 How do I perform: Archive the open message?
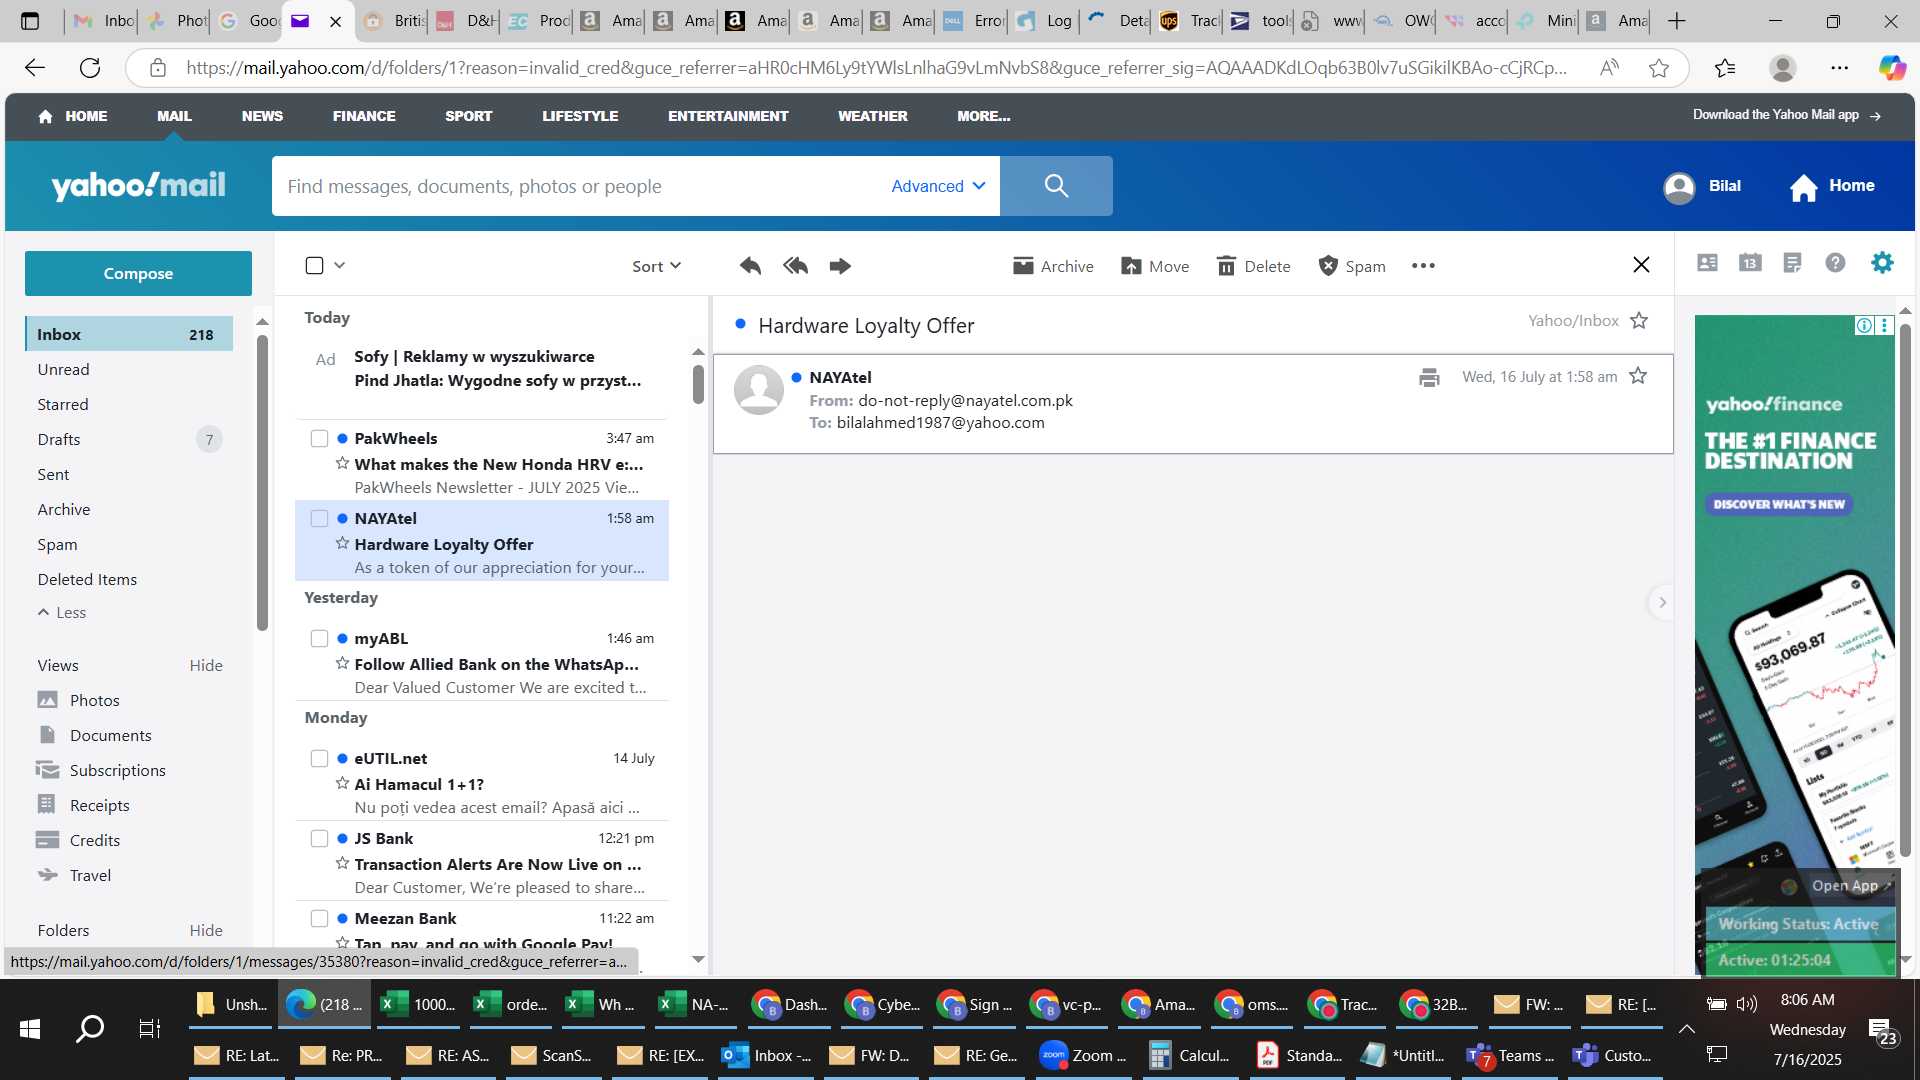coord(1053,266)
